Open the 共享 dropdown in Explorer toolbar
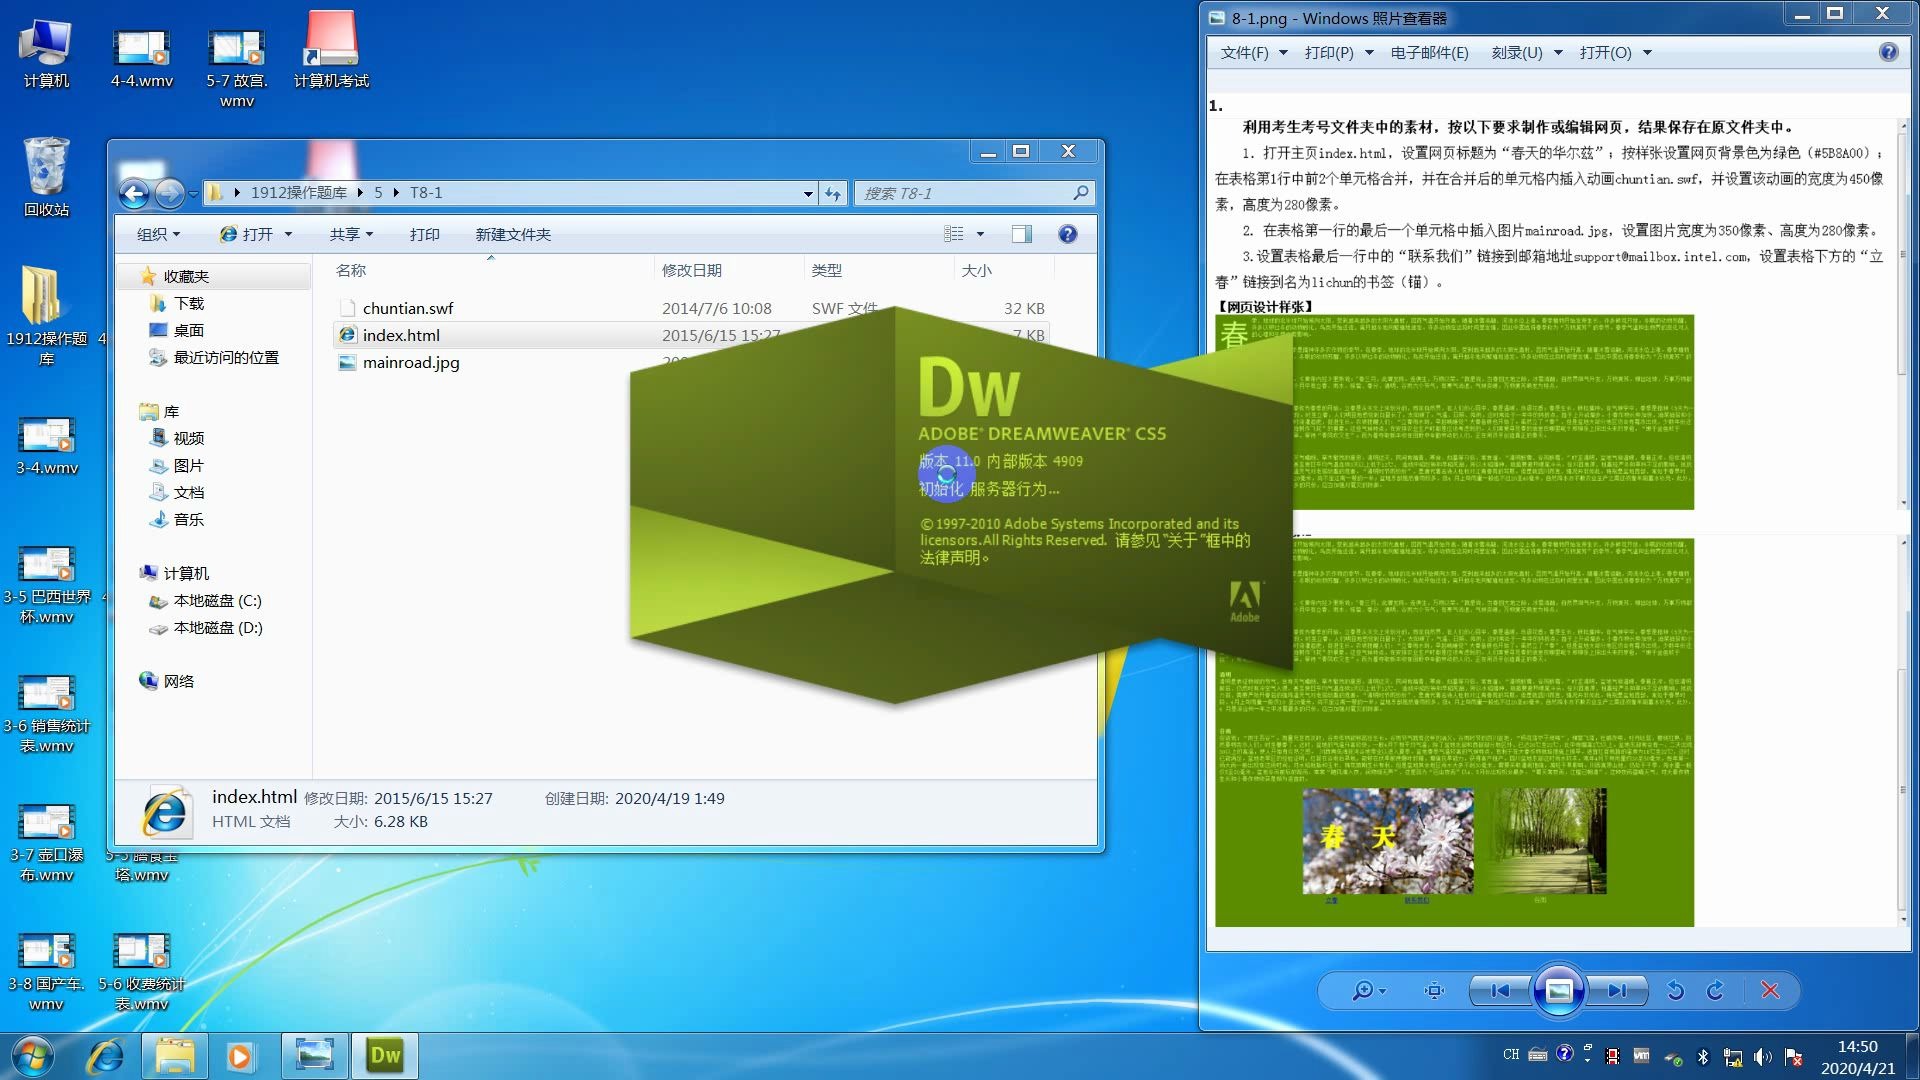Screen dimensions: 1920x1080 pyautogui.click(x=351, y=234)
